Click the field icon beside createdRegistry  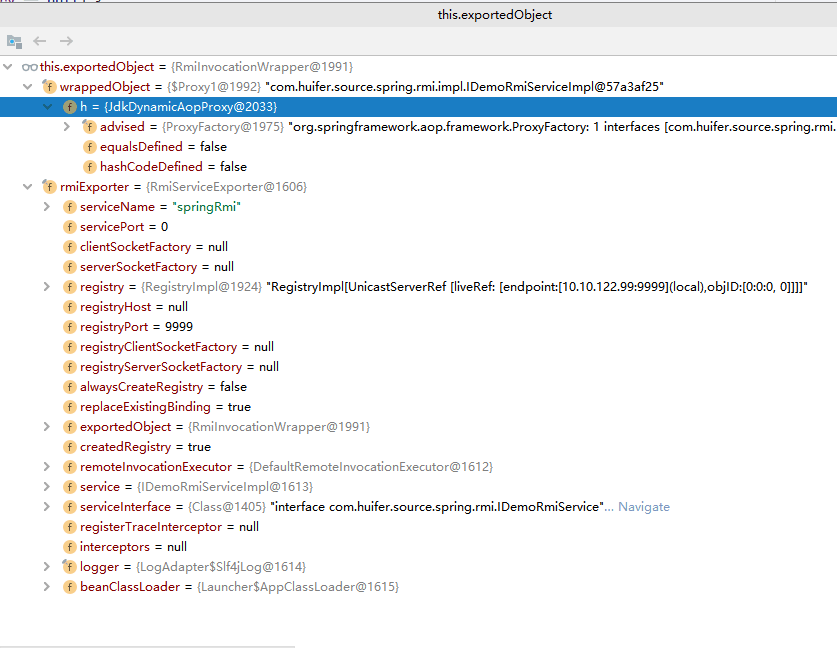[69, 447]
